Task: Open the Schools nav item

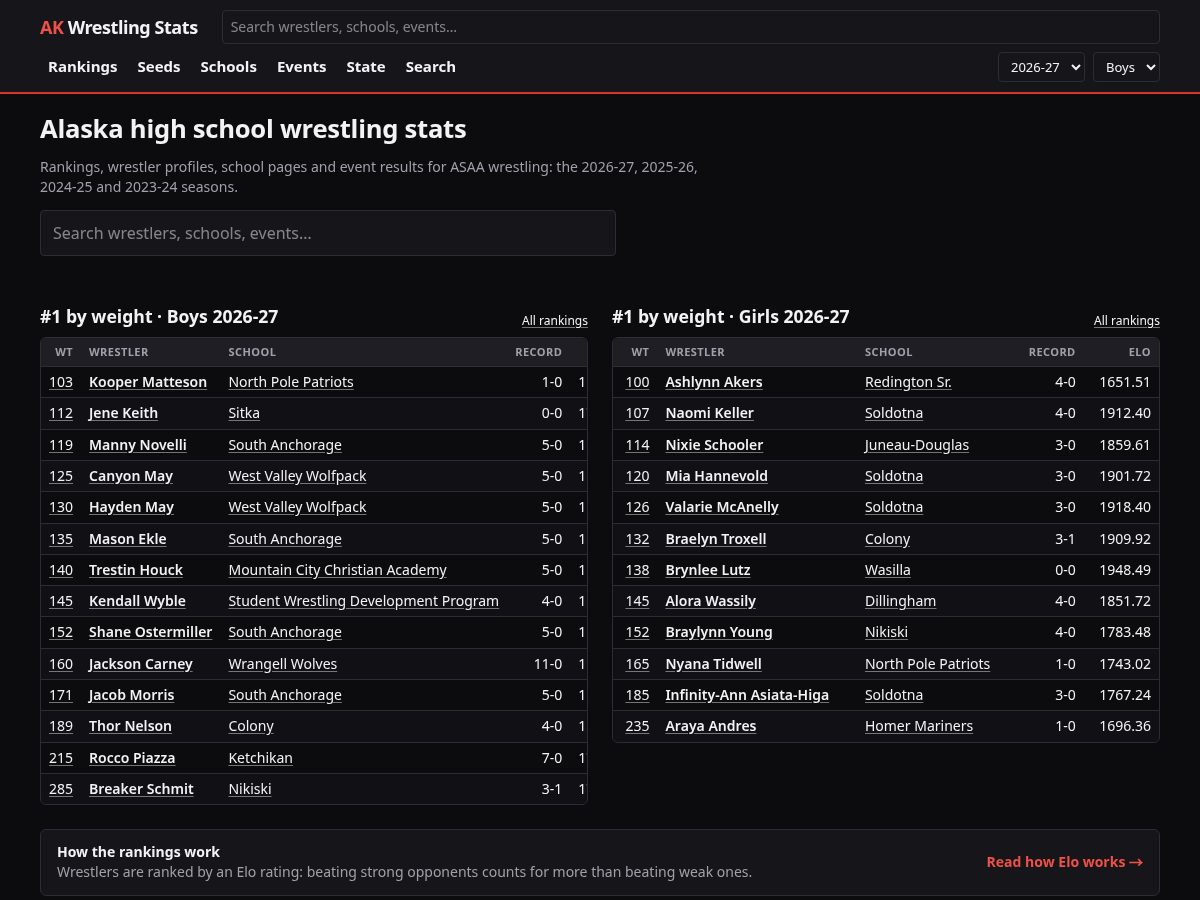Action: pos(228,67)
